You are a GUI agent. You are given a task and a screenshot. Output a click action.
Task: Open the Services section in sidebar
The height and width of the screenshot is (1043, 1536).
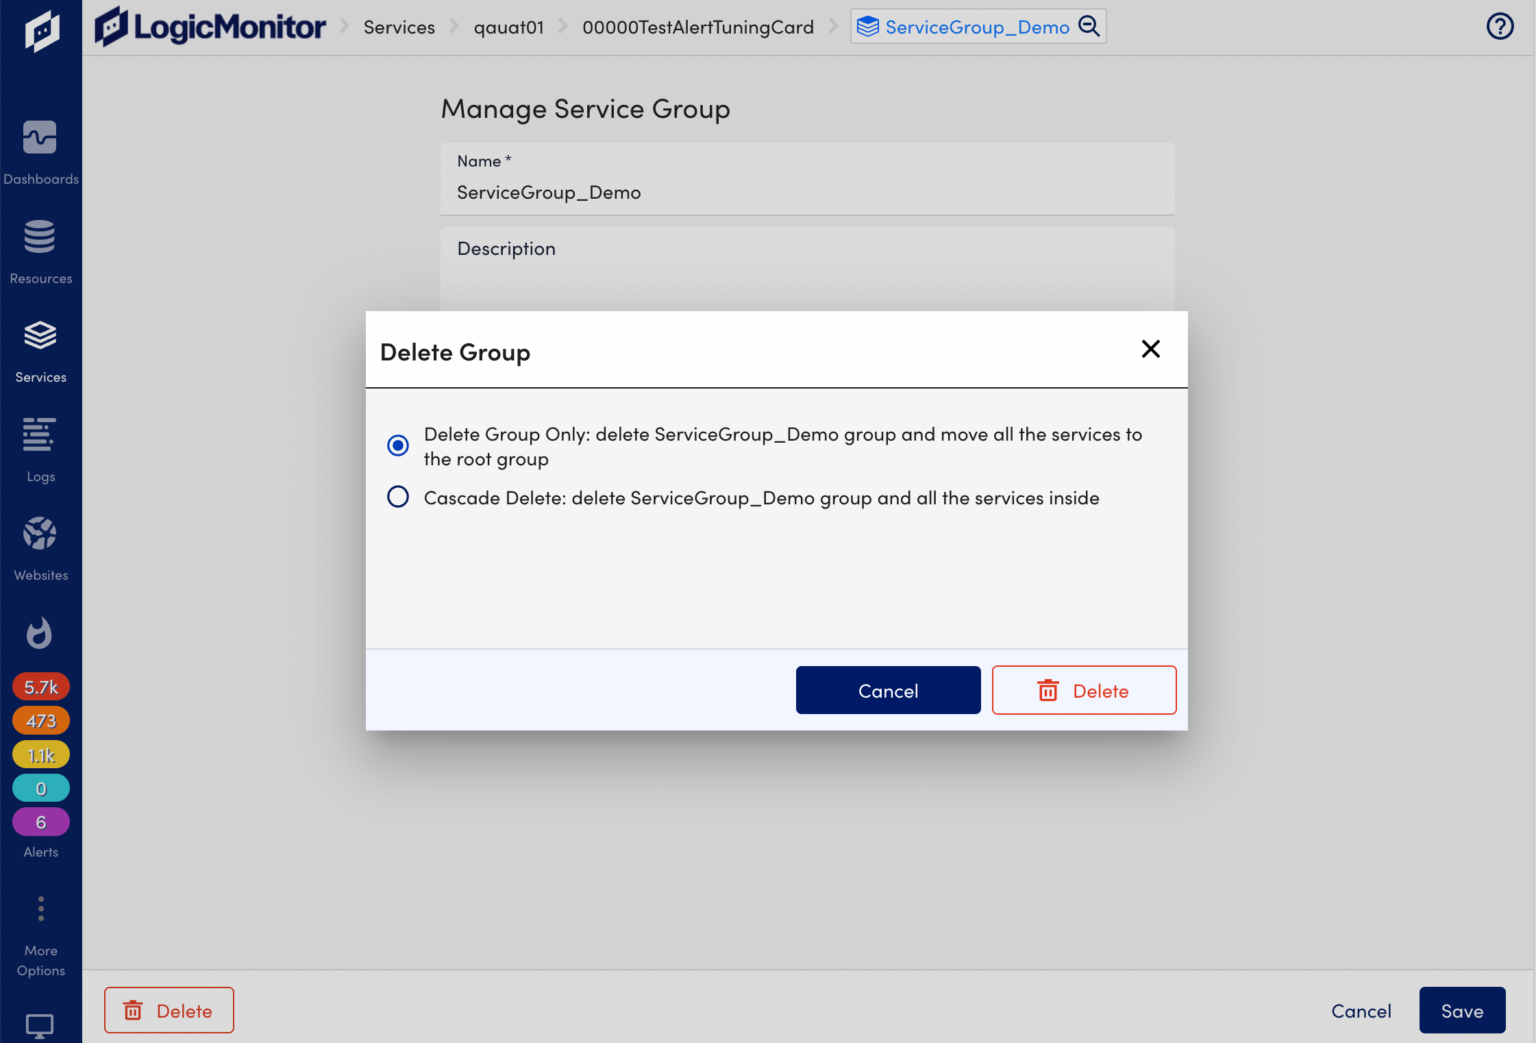point(41,348)
